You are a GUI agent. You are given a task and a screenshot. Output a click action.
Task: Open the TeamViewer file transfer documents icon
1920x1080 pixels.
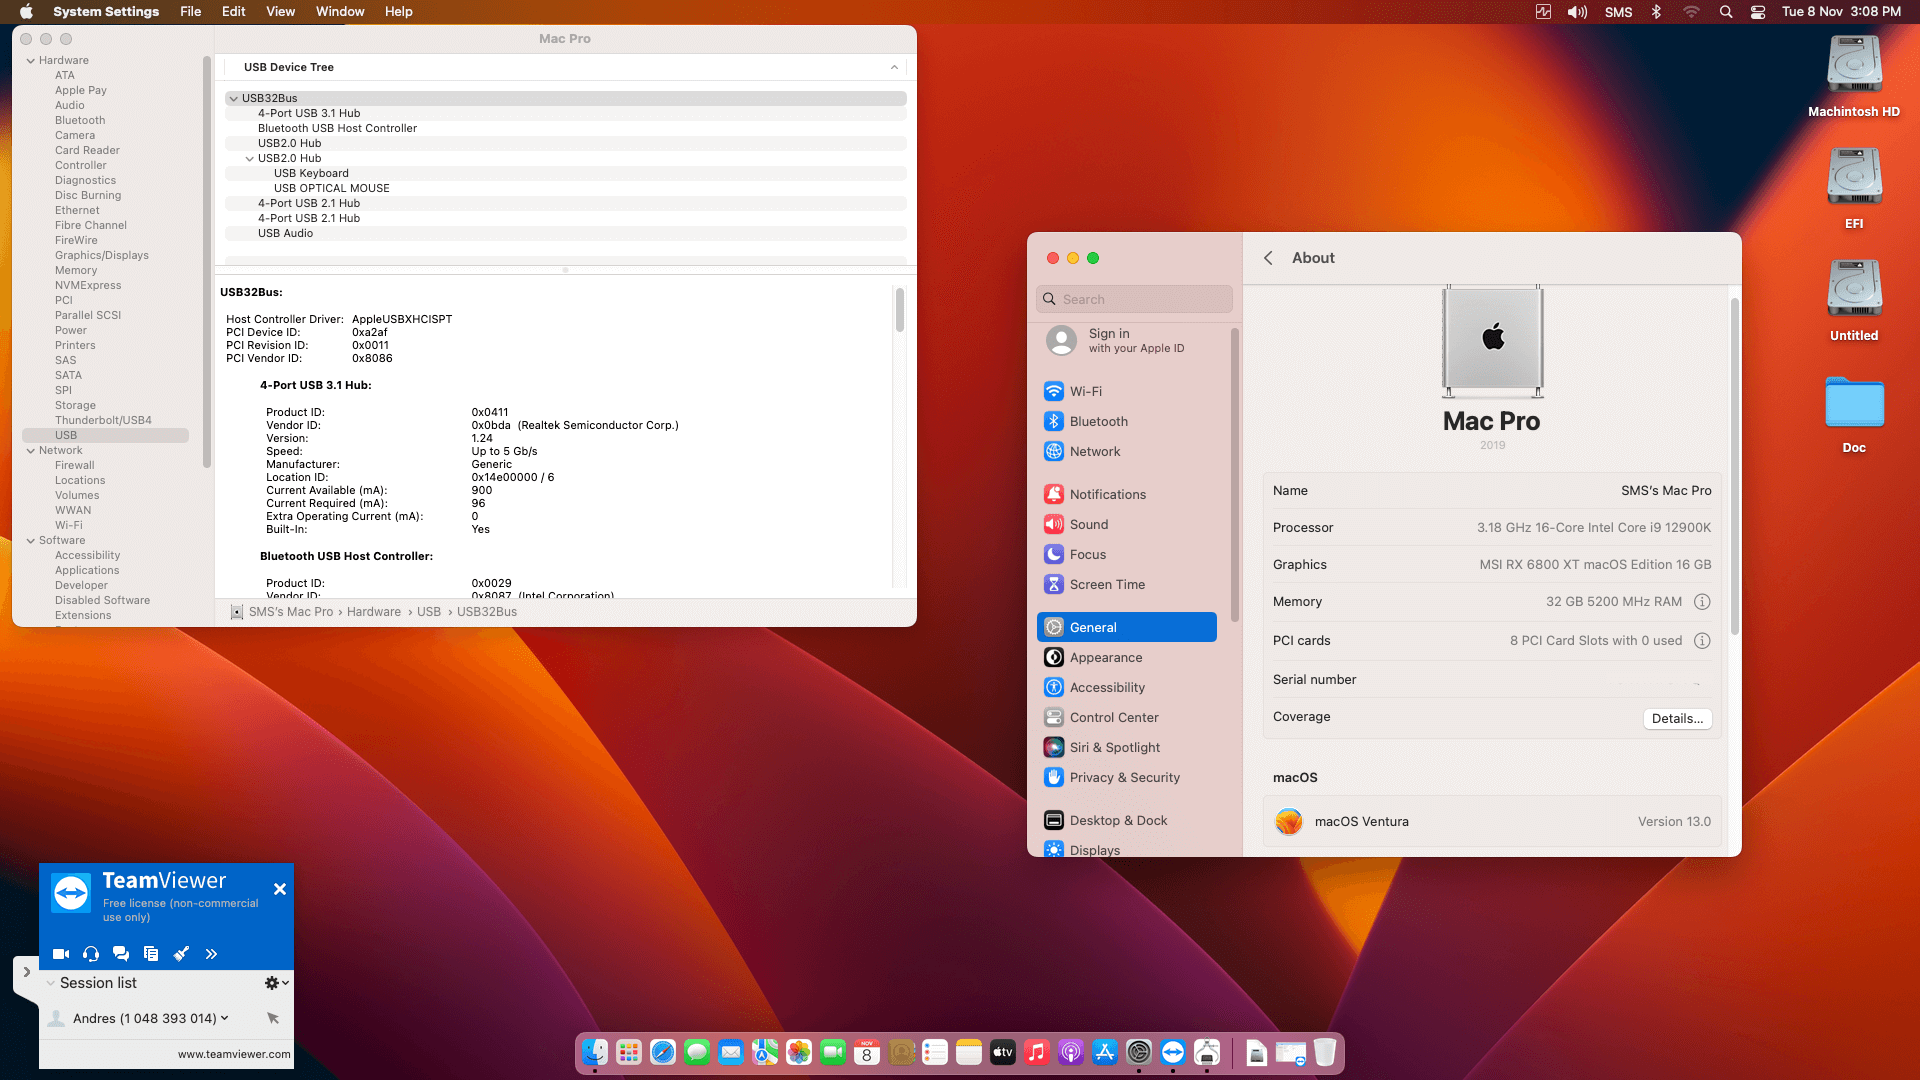(x=151, y=954)
